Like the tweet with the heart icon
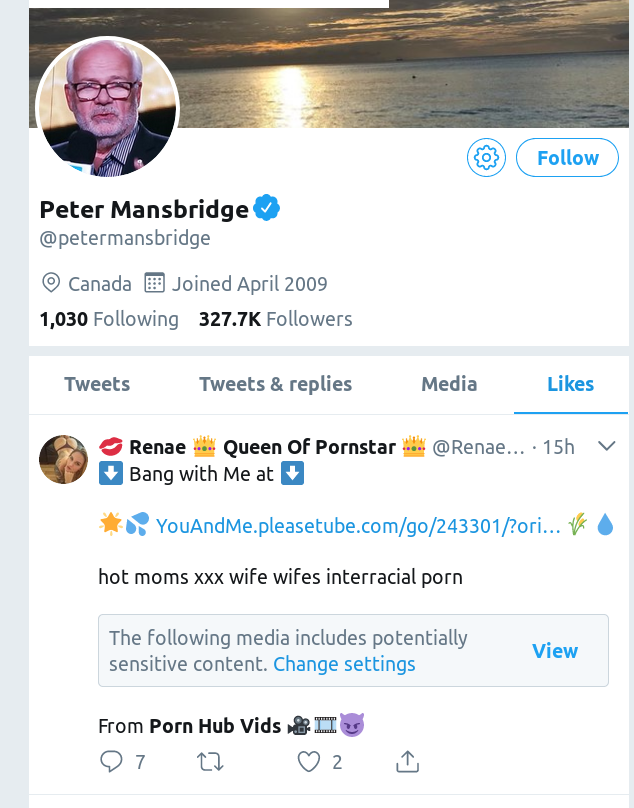The height and width of the screenshot is (808, 634). pyautogui.click(x=310, y=762)
